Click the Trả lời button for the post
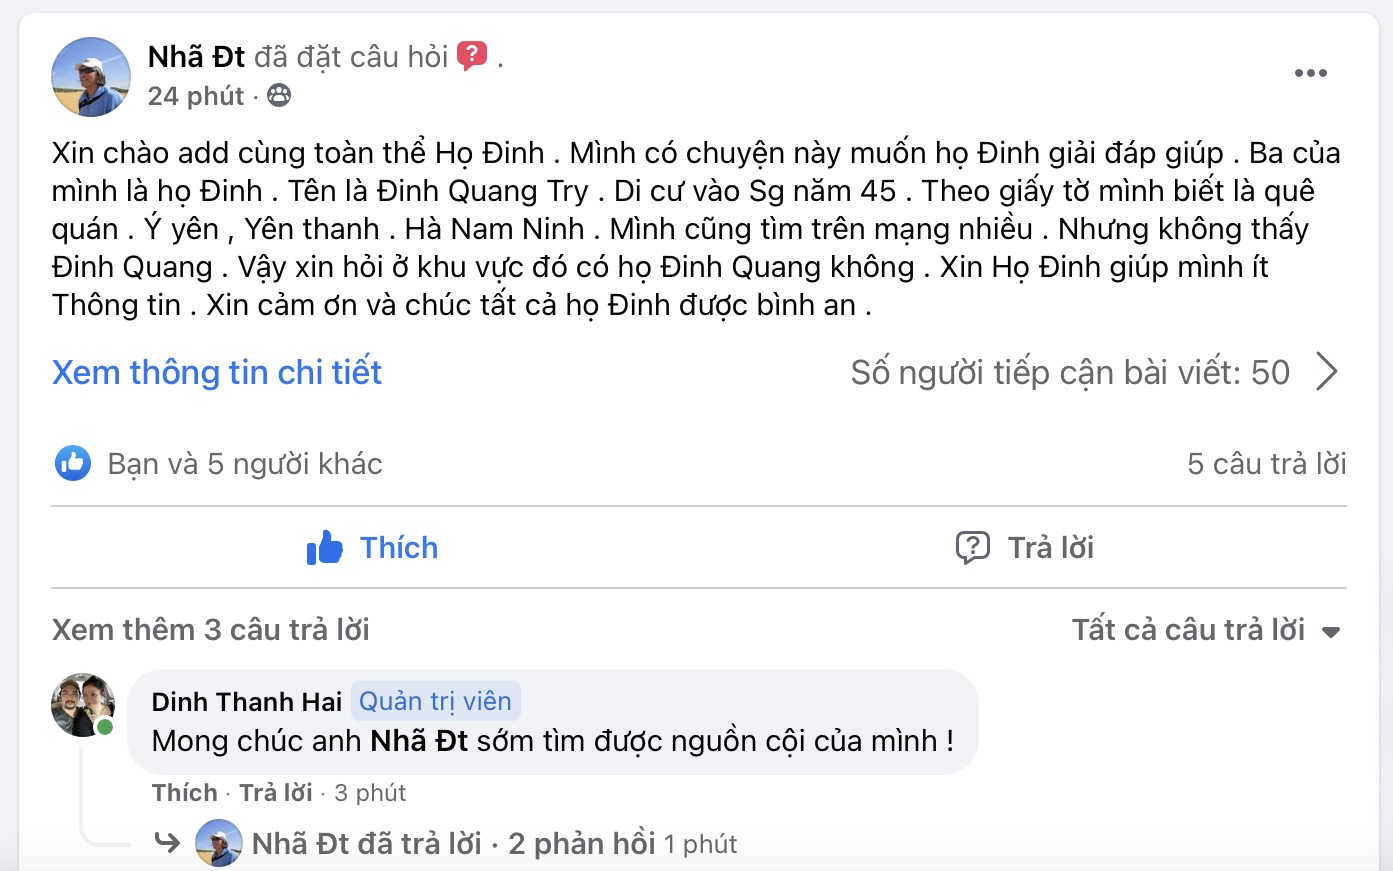The width and height of the screenshot is (1393, 871). click(x=1024, y=547)
